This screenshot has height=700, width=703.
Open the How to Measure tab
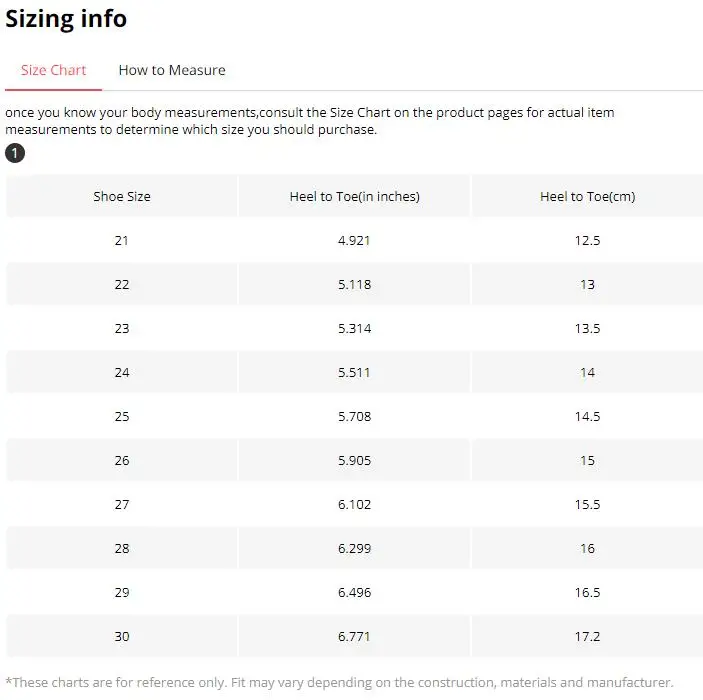coord(172,70)
